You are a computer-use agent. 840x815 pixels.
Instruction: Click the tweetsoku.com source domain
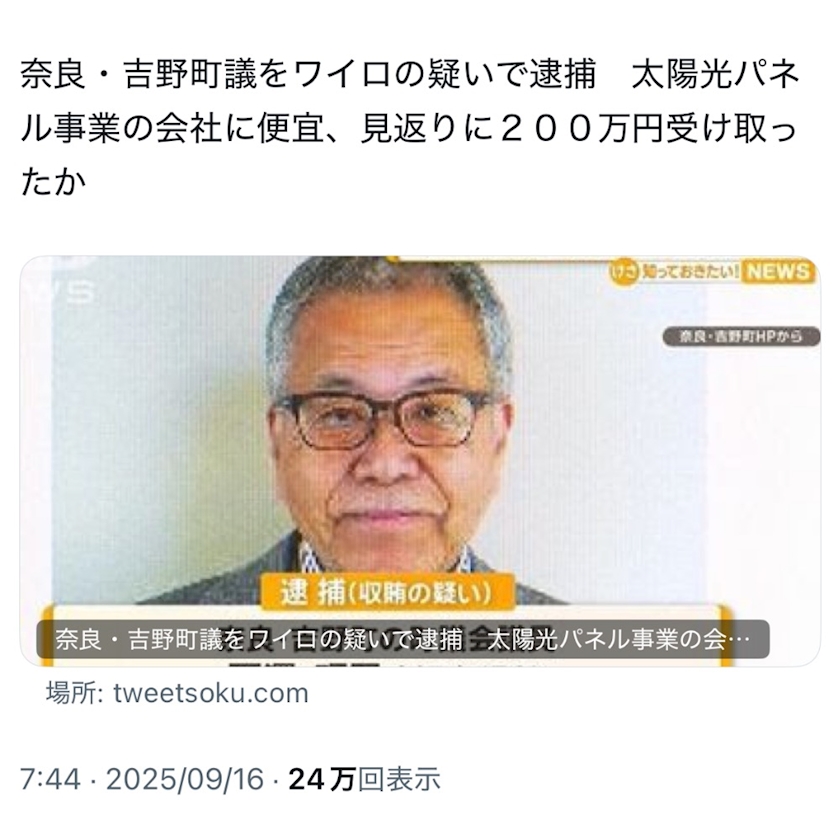(x=211, y=693)
